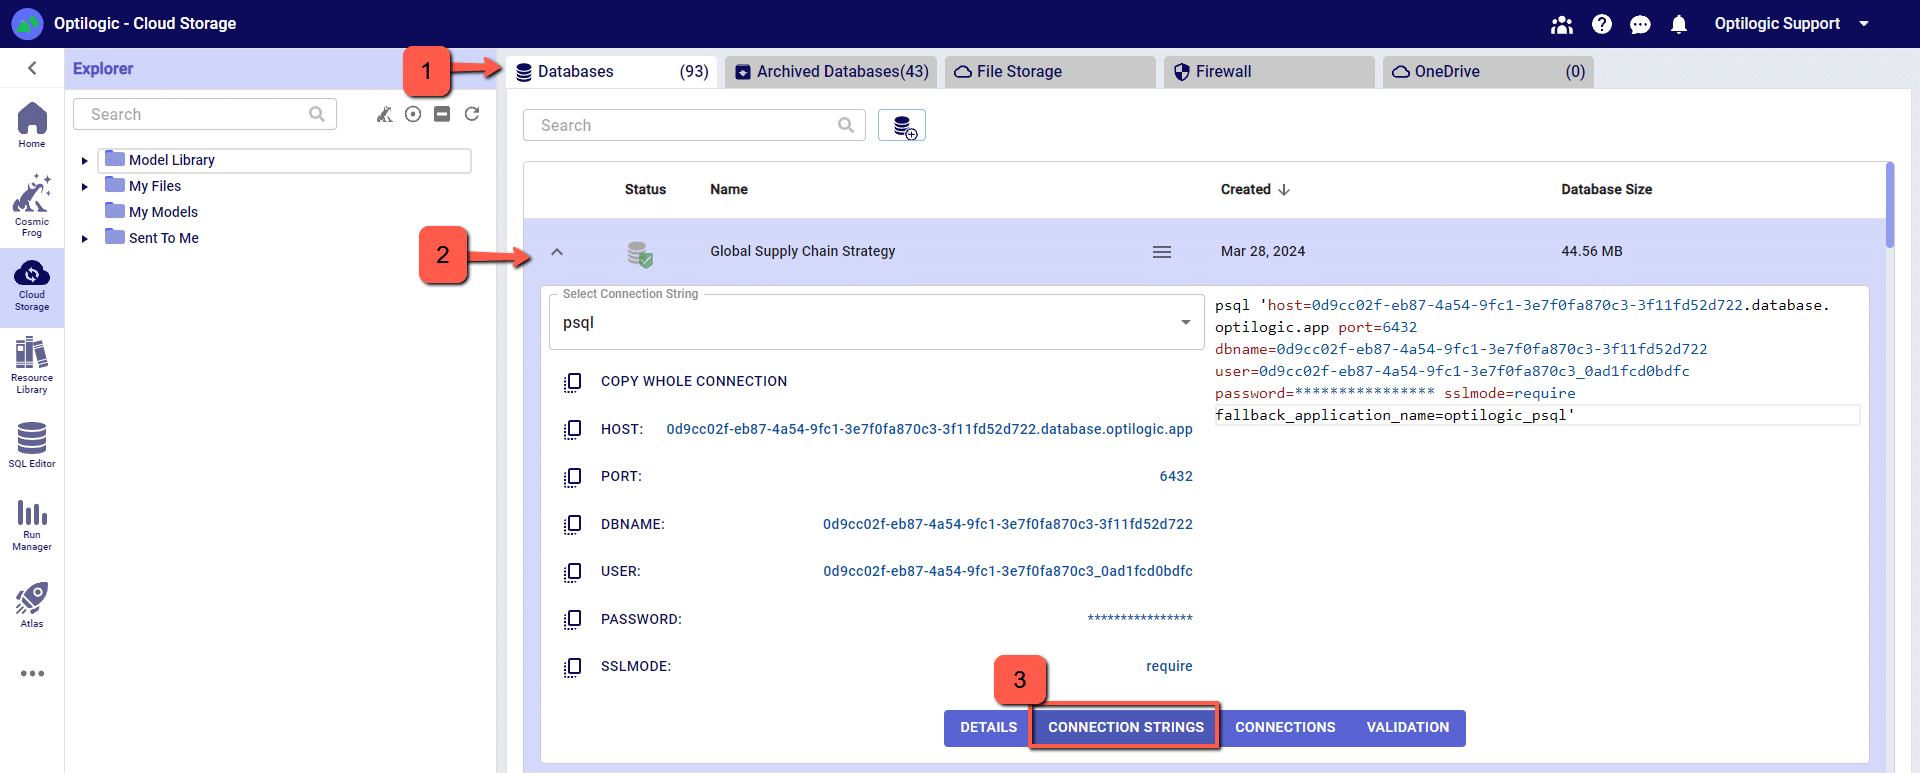
Task: Click the 44.56 MB size cell
Action: (1592, 251)
